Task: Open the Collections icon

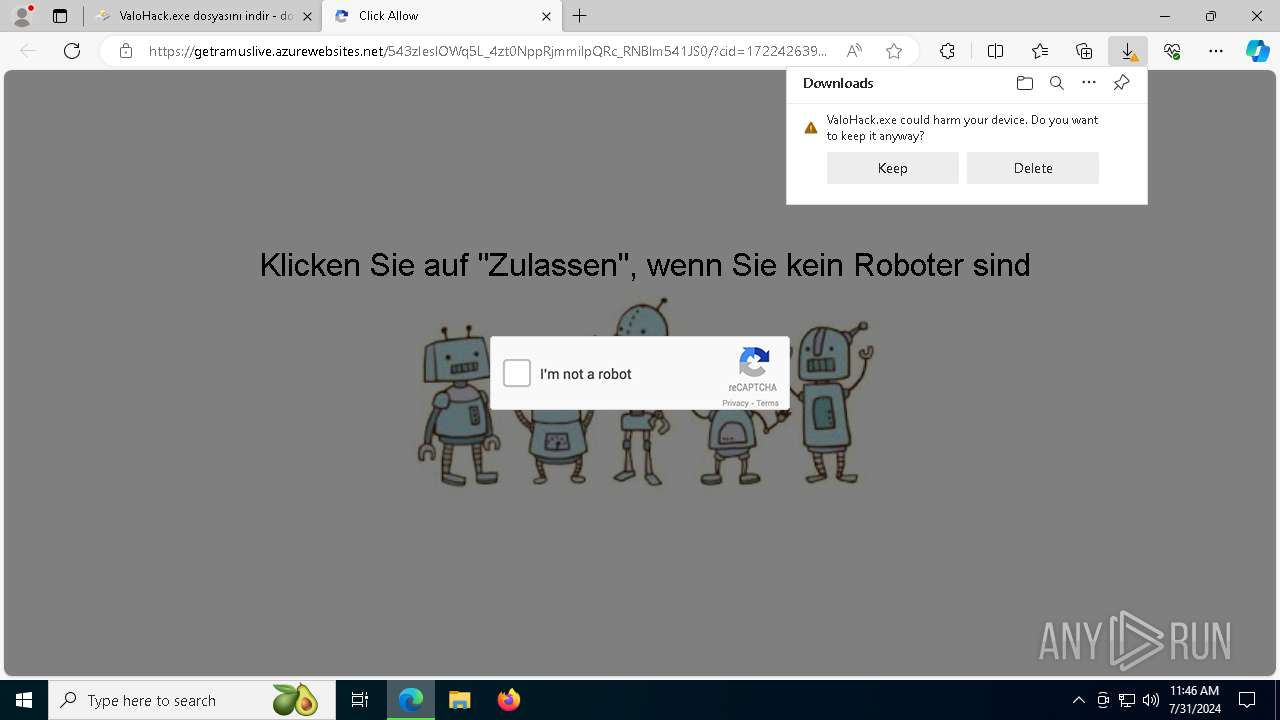Action: pyautogui.click(x=1084, y=51)
